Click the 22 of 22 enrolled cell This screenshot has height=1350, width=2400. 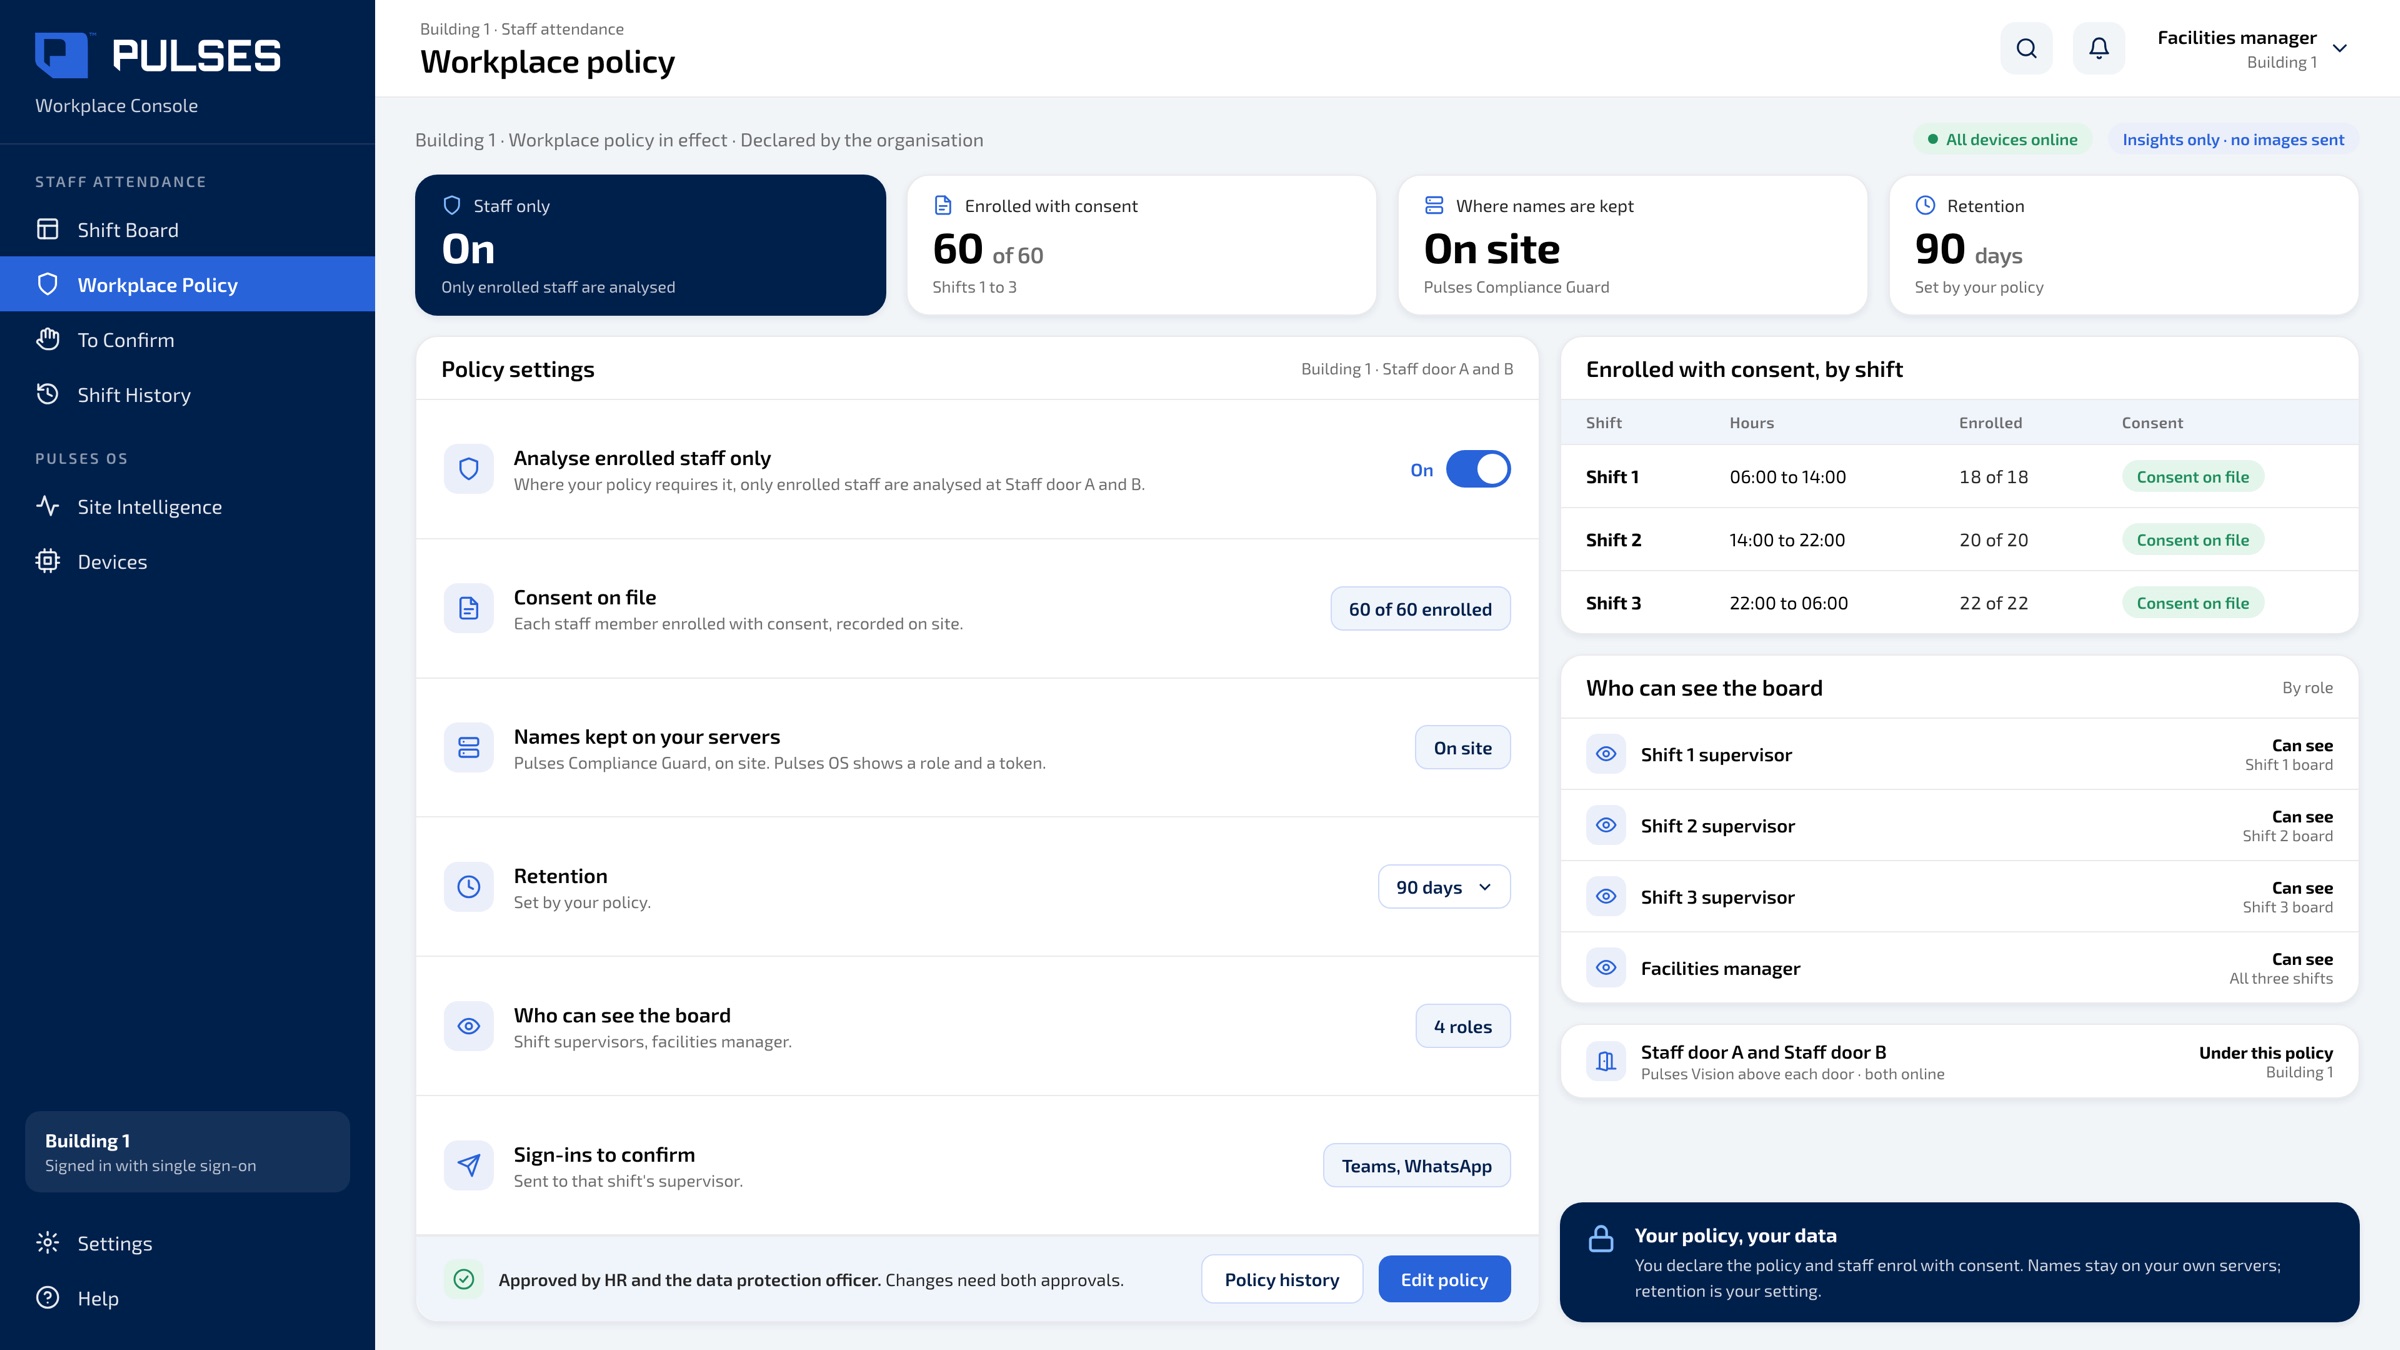click(x=1993, y=603)
